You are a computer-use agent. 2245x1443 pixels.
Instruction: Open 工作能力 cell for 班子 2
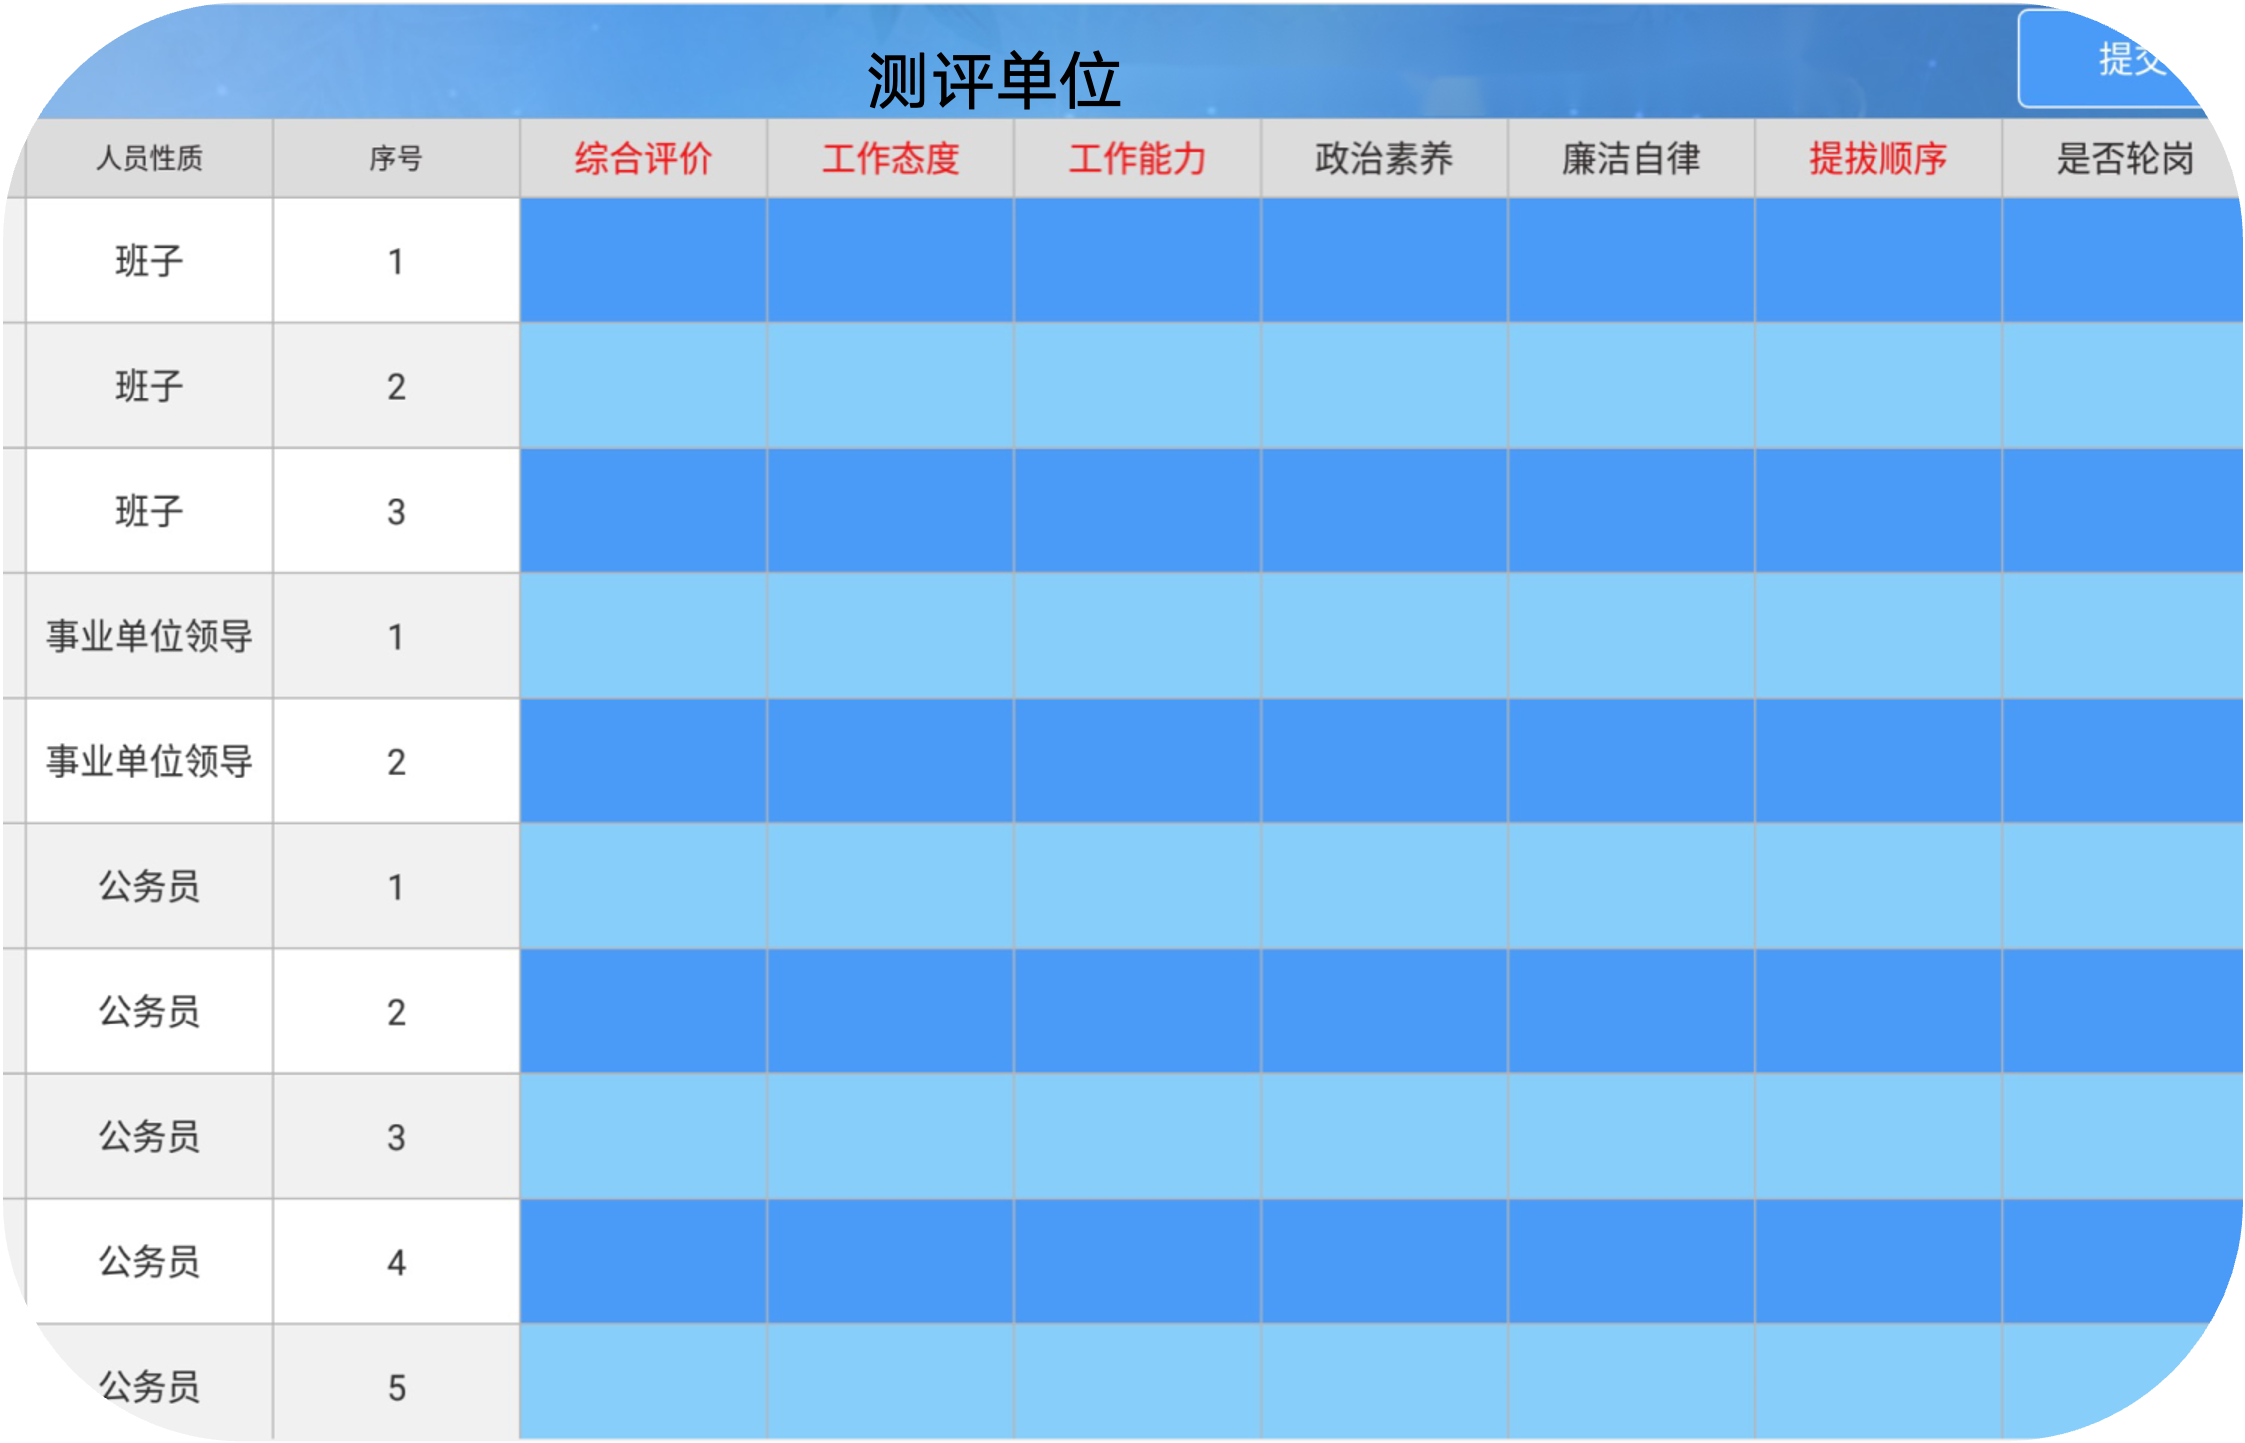pyautogui.click(x=1137, y=385)
